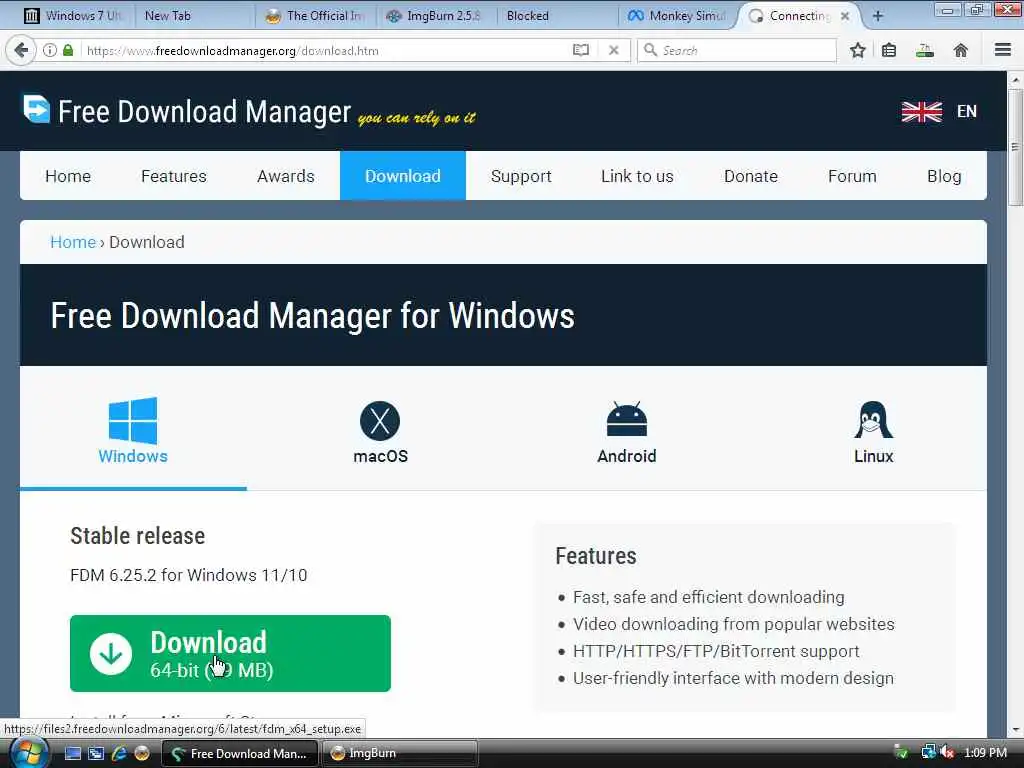
Task: Open Donate navigation item
Action: pyautogui.click(x=751, y=176)
